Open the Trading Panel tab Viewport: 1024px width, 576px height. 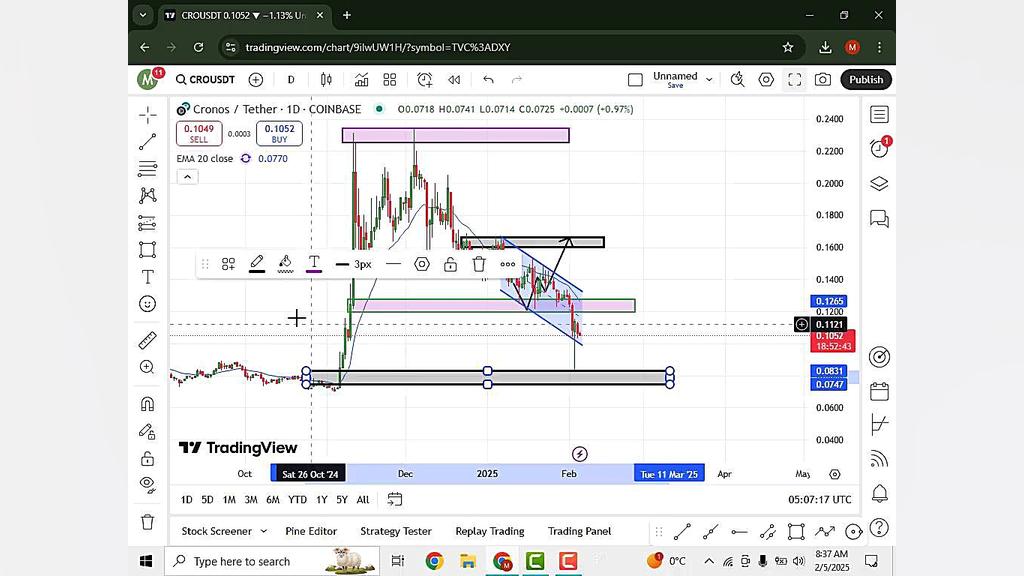pyautogui.click(x=579, y=532)
